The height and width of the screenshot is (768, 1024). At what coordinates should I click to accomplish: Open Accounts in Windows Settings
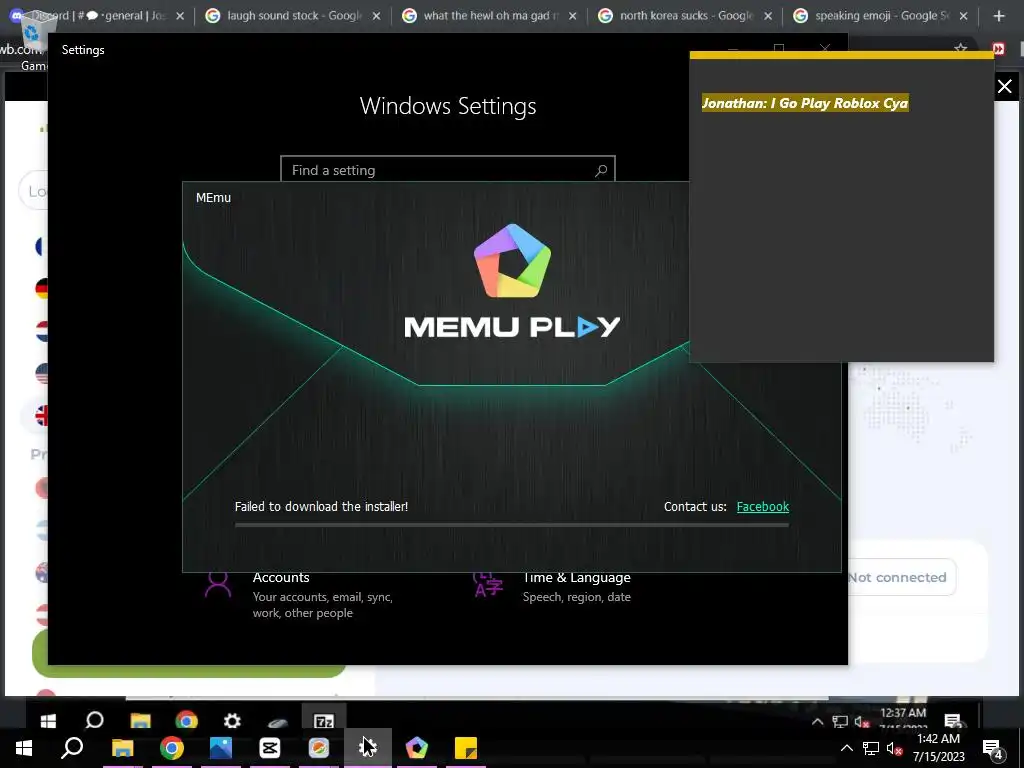(300, 595)
